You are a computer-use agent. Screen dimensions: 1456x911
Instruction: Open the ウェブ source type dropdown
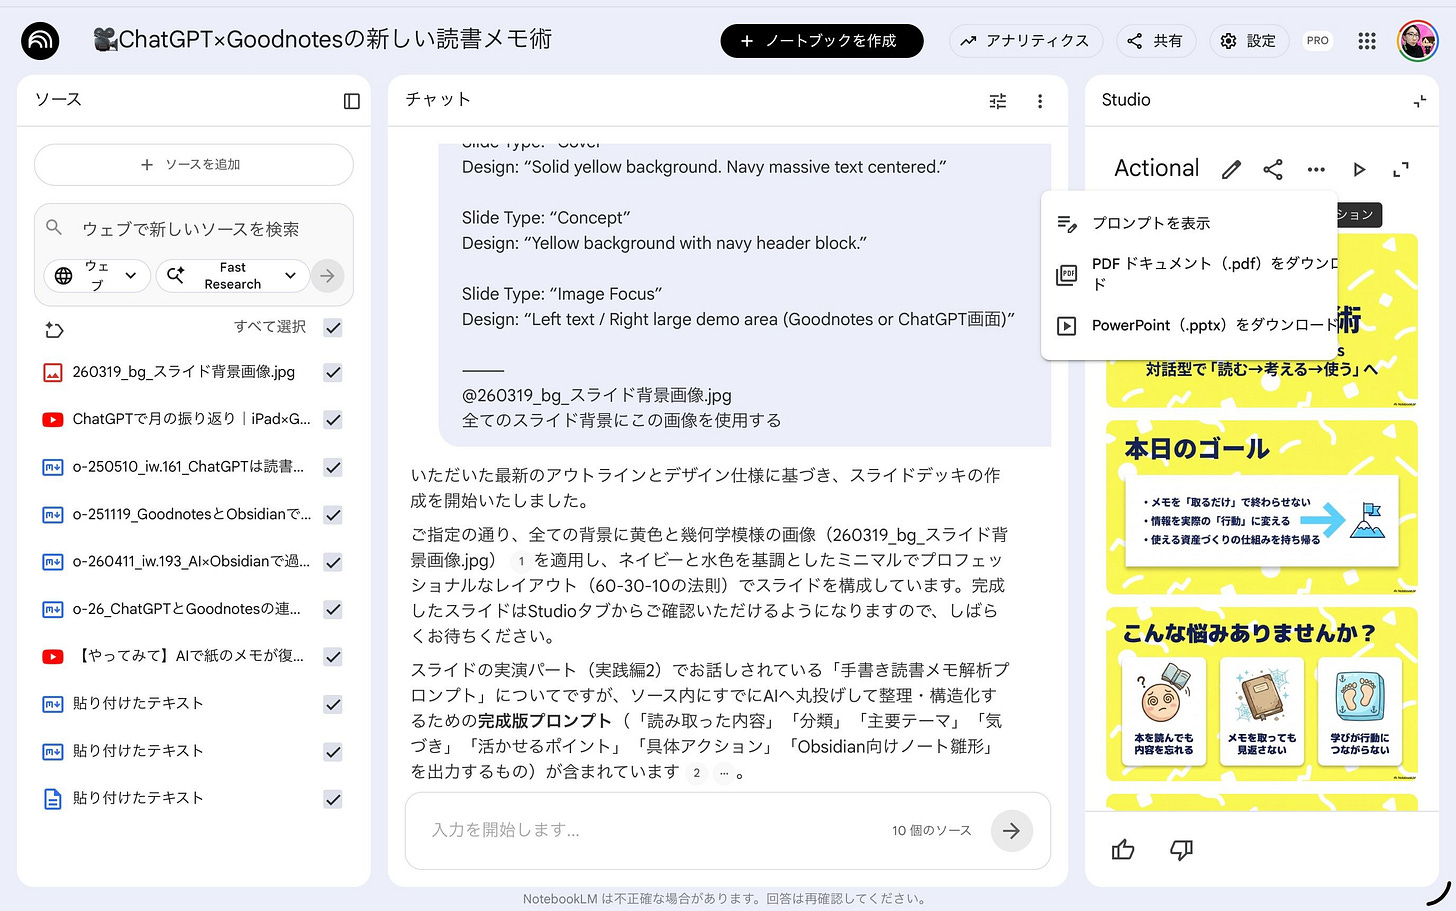pyautogui.click(x=97, y=276)
